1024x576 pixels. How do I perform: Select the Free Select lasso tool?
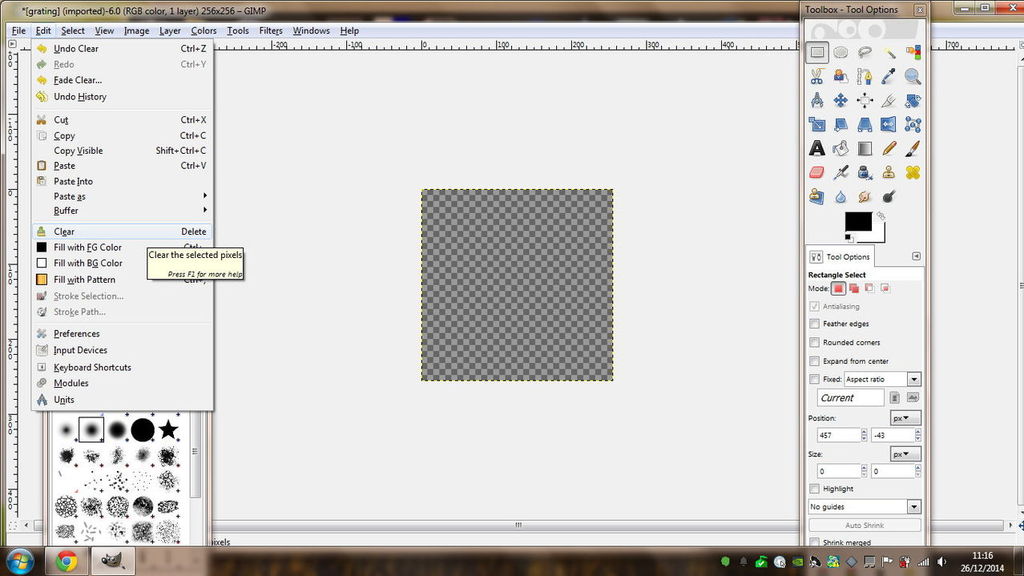pos(865,52)
